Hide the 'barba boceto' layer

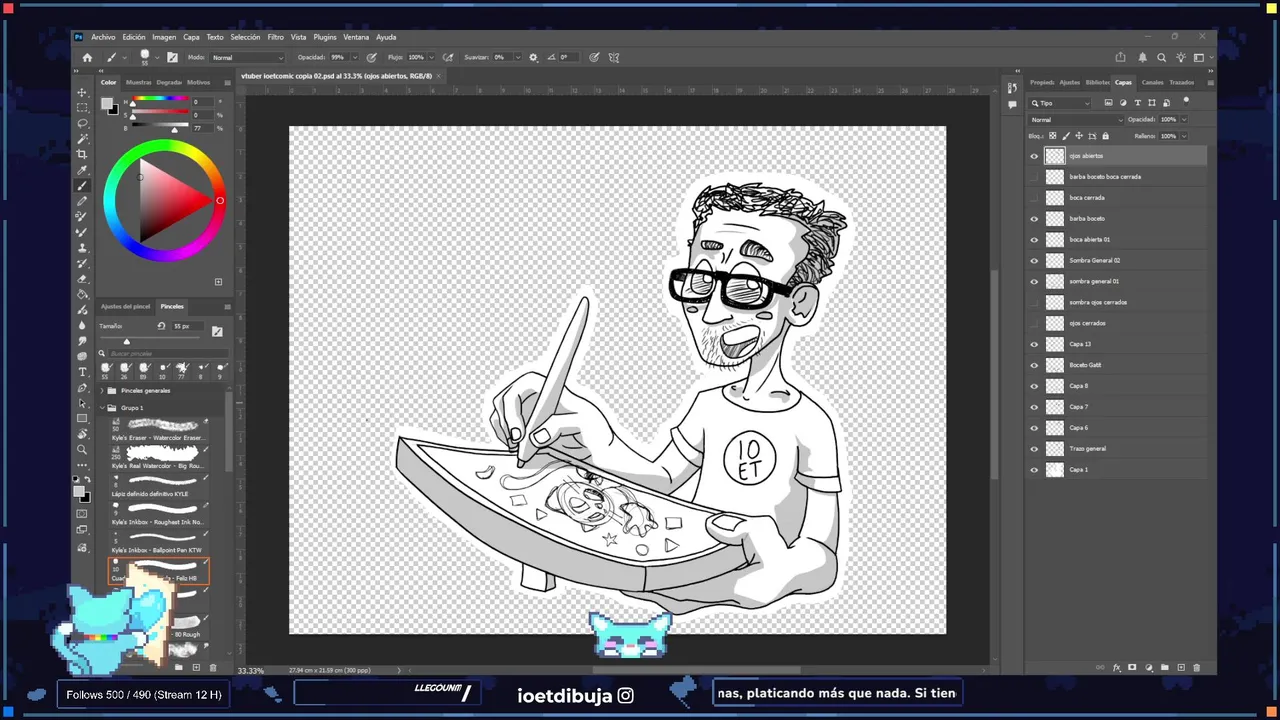(x=1034, y=219)
